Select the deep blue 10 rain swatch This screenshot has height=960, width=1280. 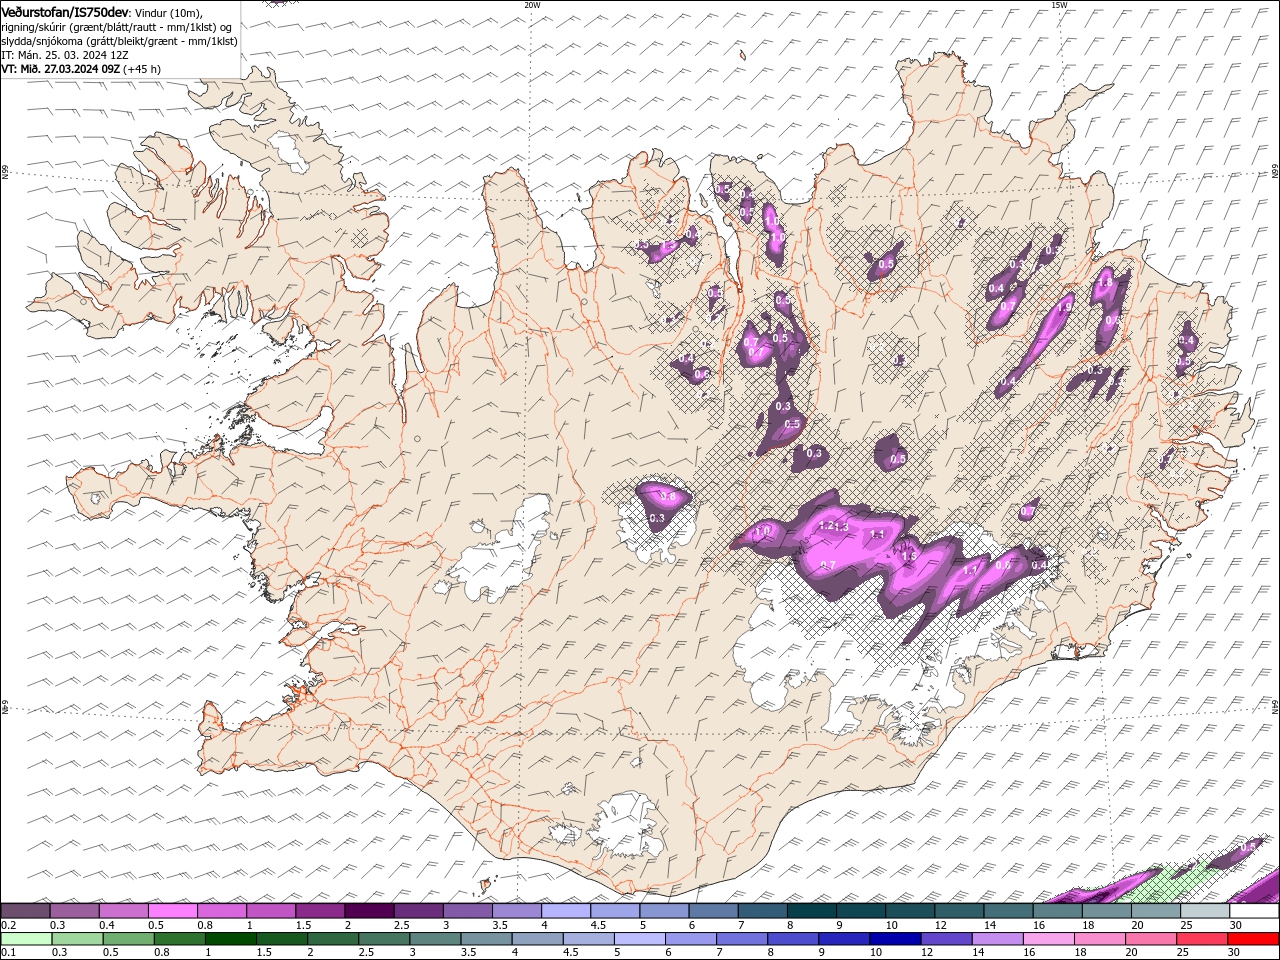coord(895,939)
